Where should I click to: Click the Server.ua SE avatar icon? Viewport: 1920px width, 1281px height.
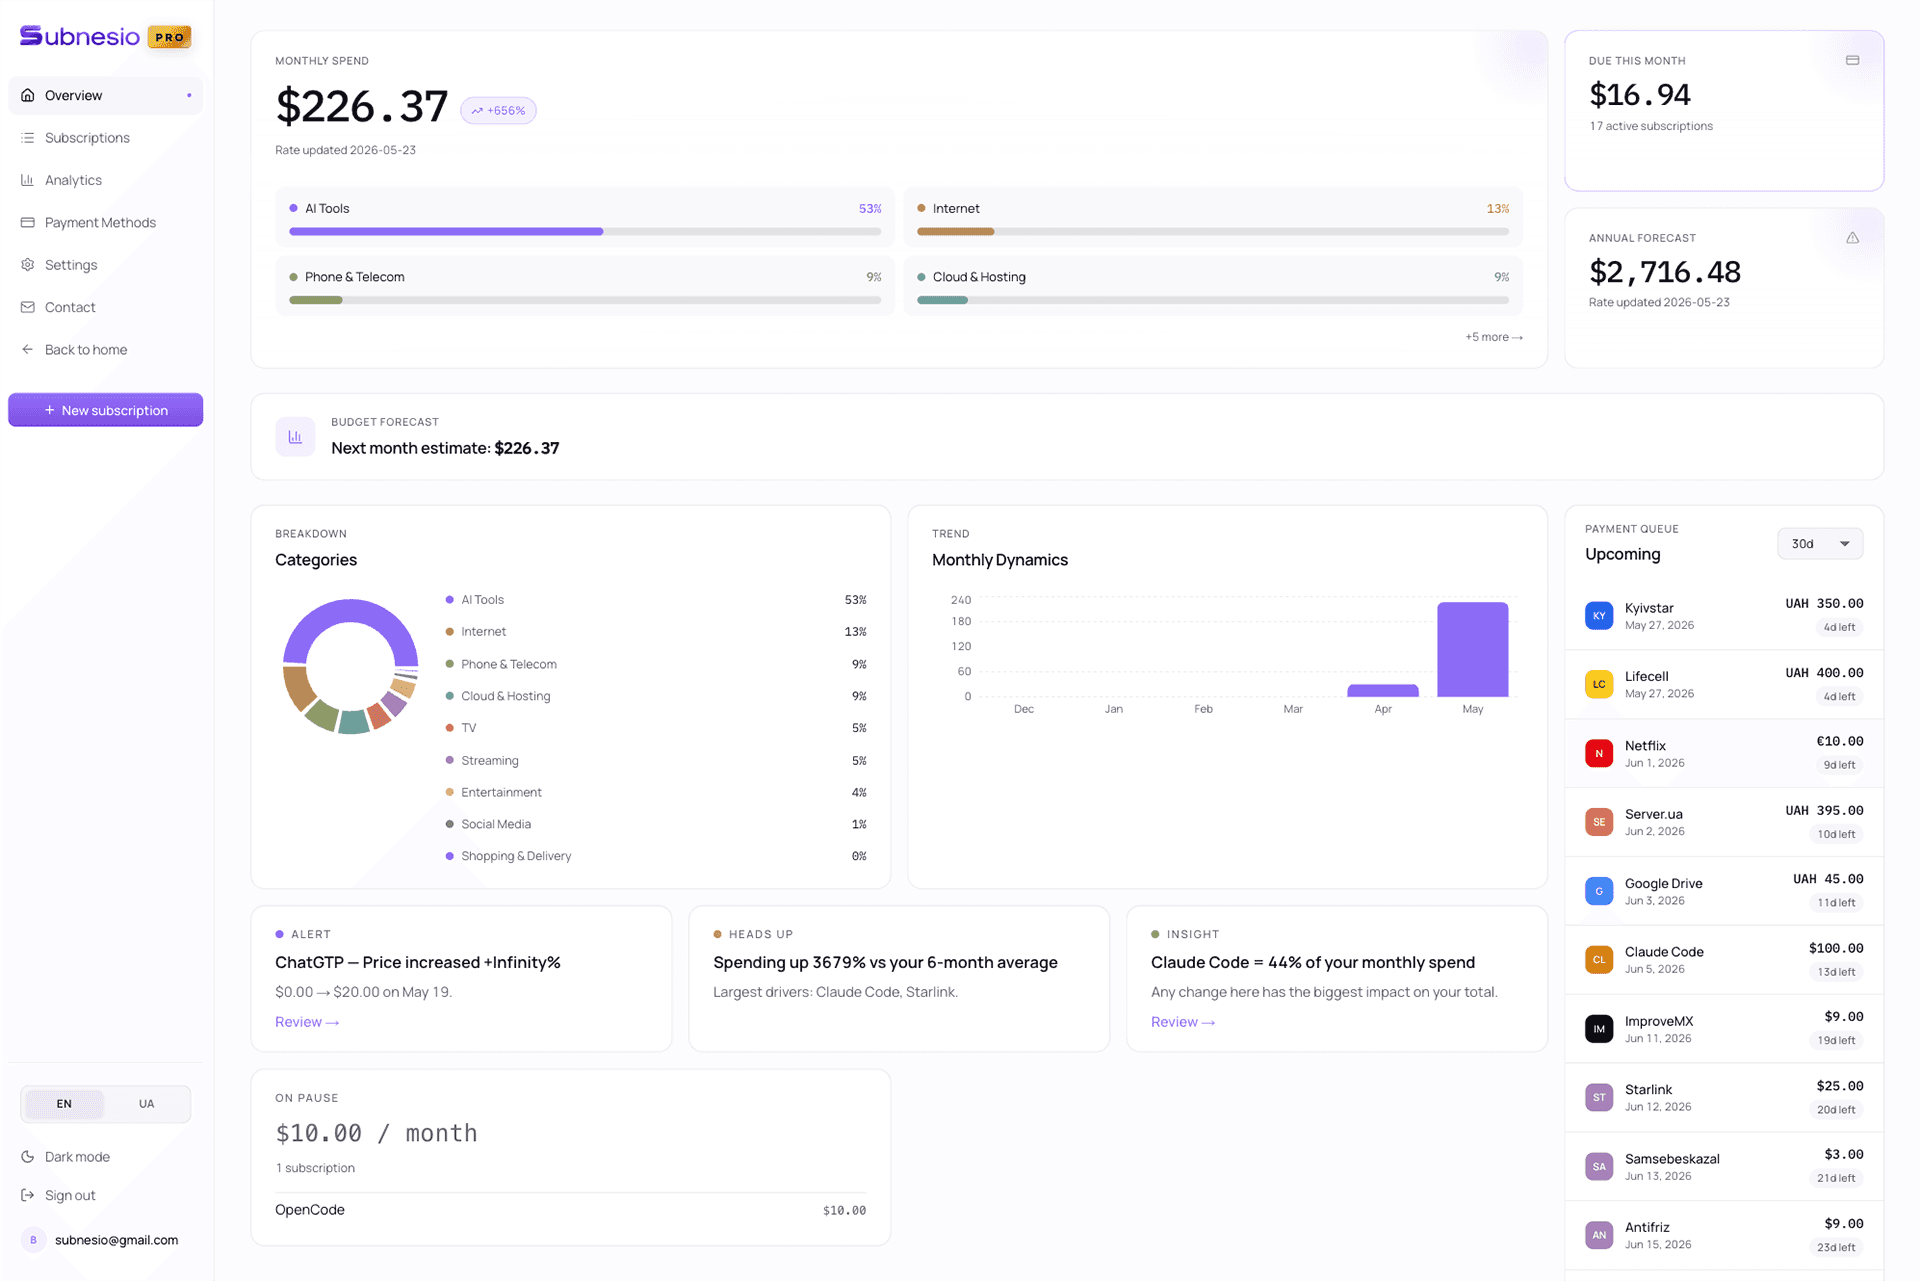1599,822
